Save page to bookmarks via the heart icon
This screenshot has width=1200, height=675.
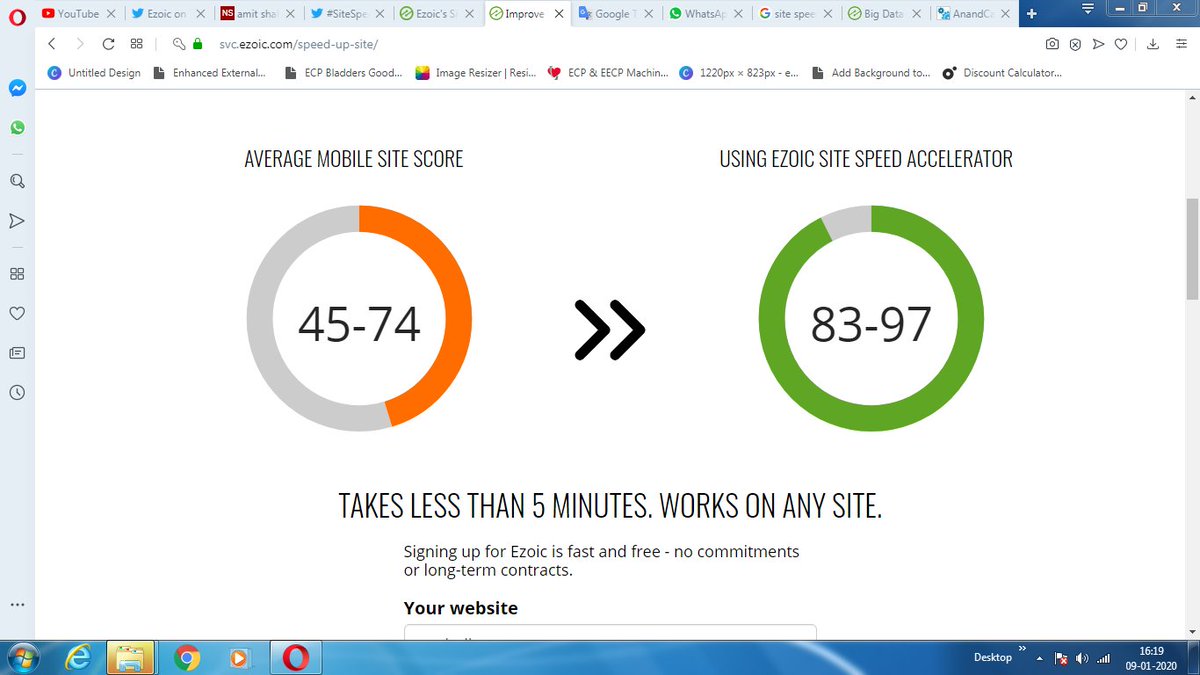(x=1121, y=44)
